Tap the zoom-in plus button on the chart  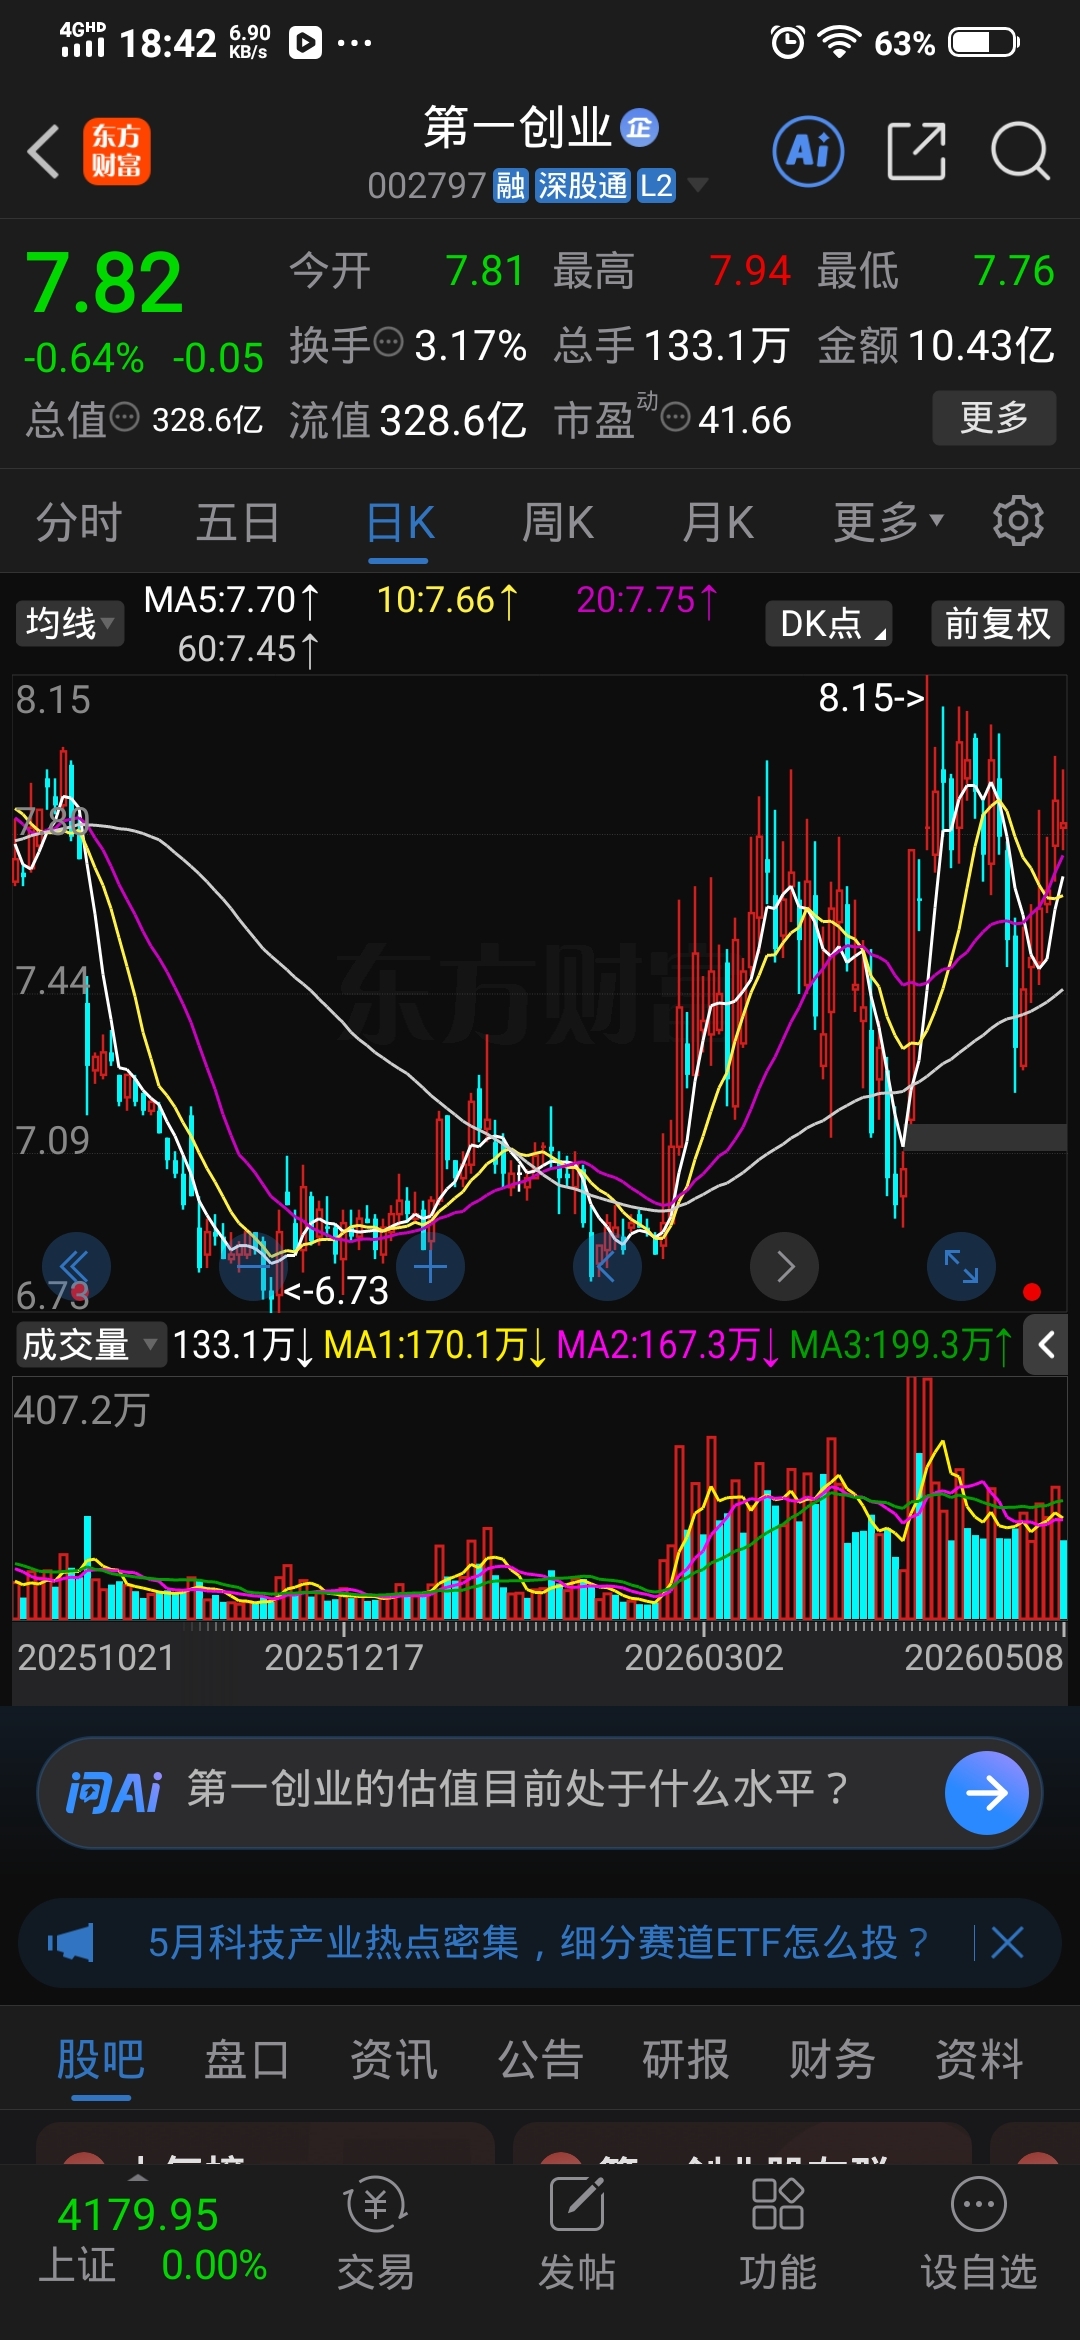coord(430,1266)
